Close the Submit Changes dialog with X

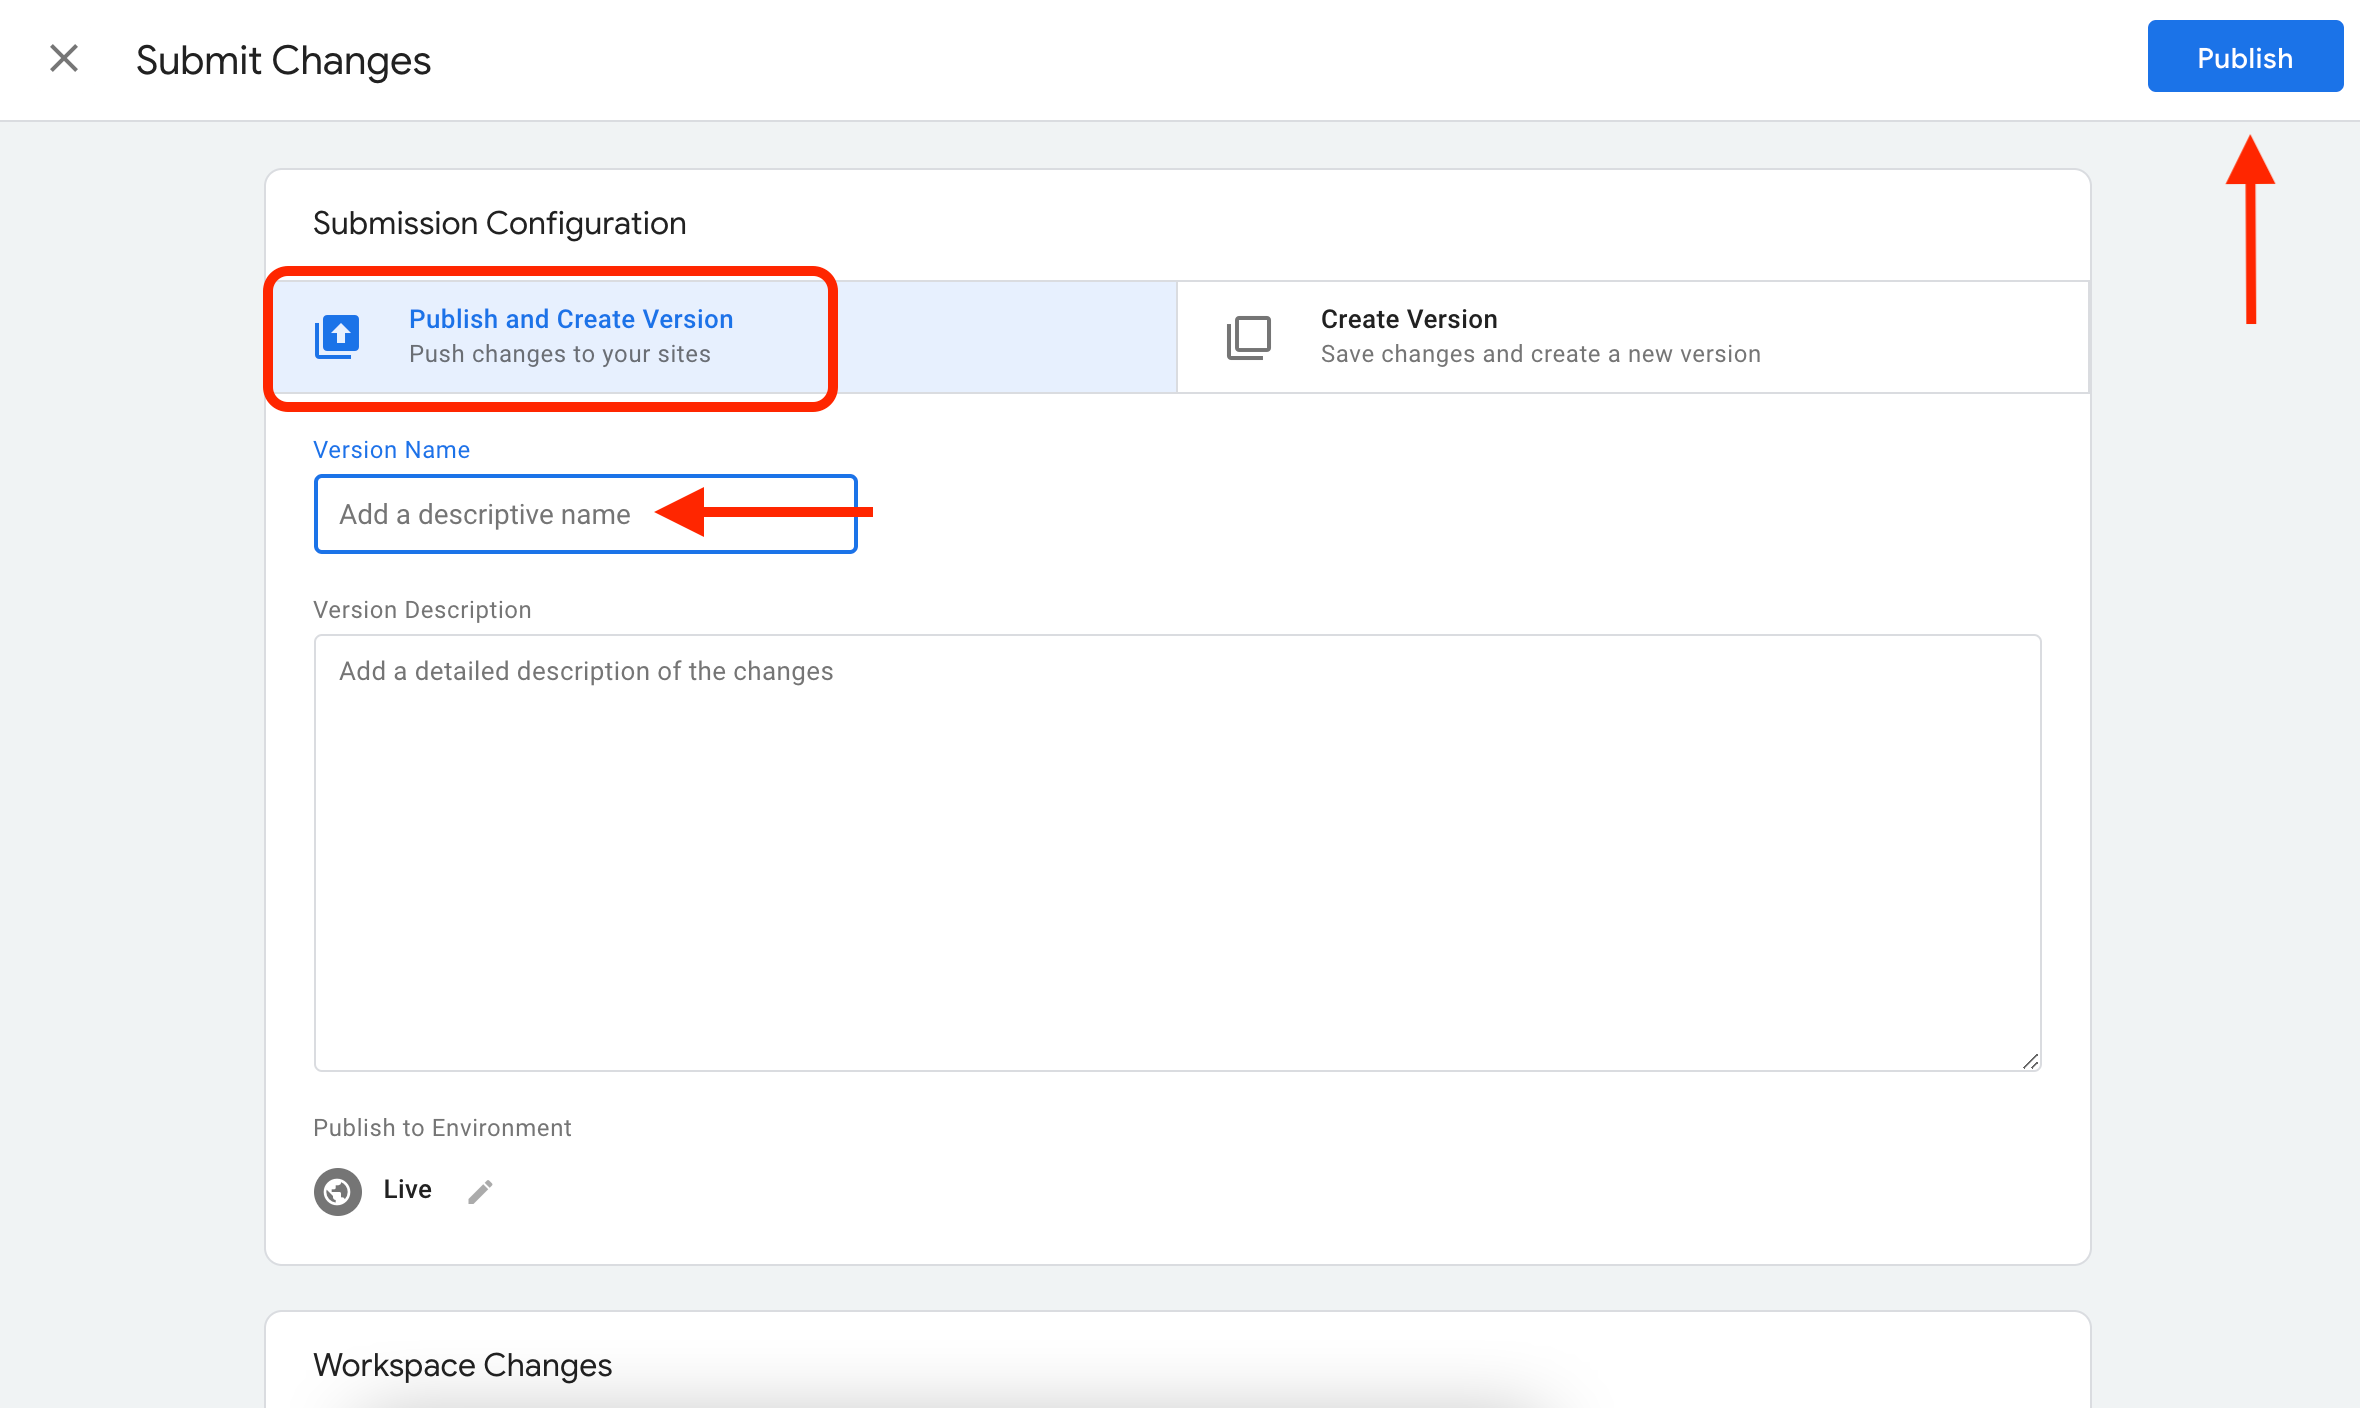coord(64,59)
